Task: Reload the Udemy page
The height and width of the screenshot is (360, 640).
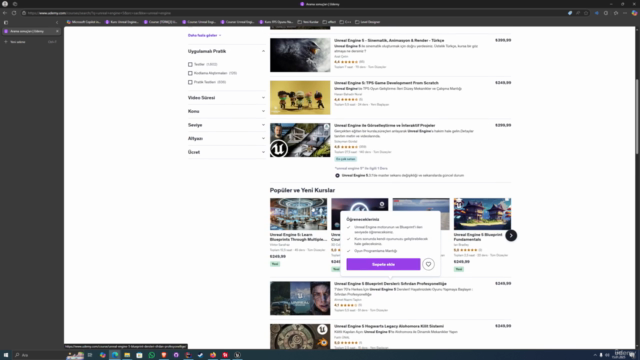Action: tap(14, 13)
